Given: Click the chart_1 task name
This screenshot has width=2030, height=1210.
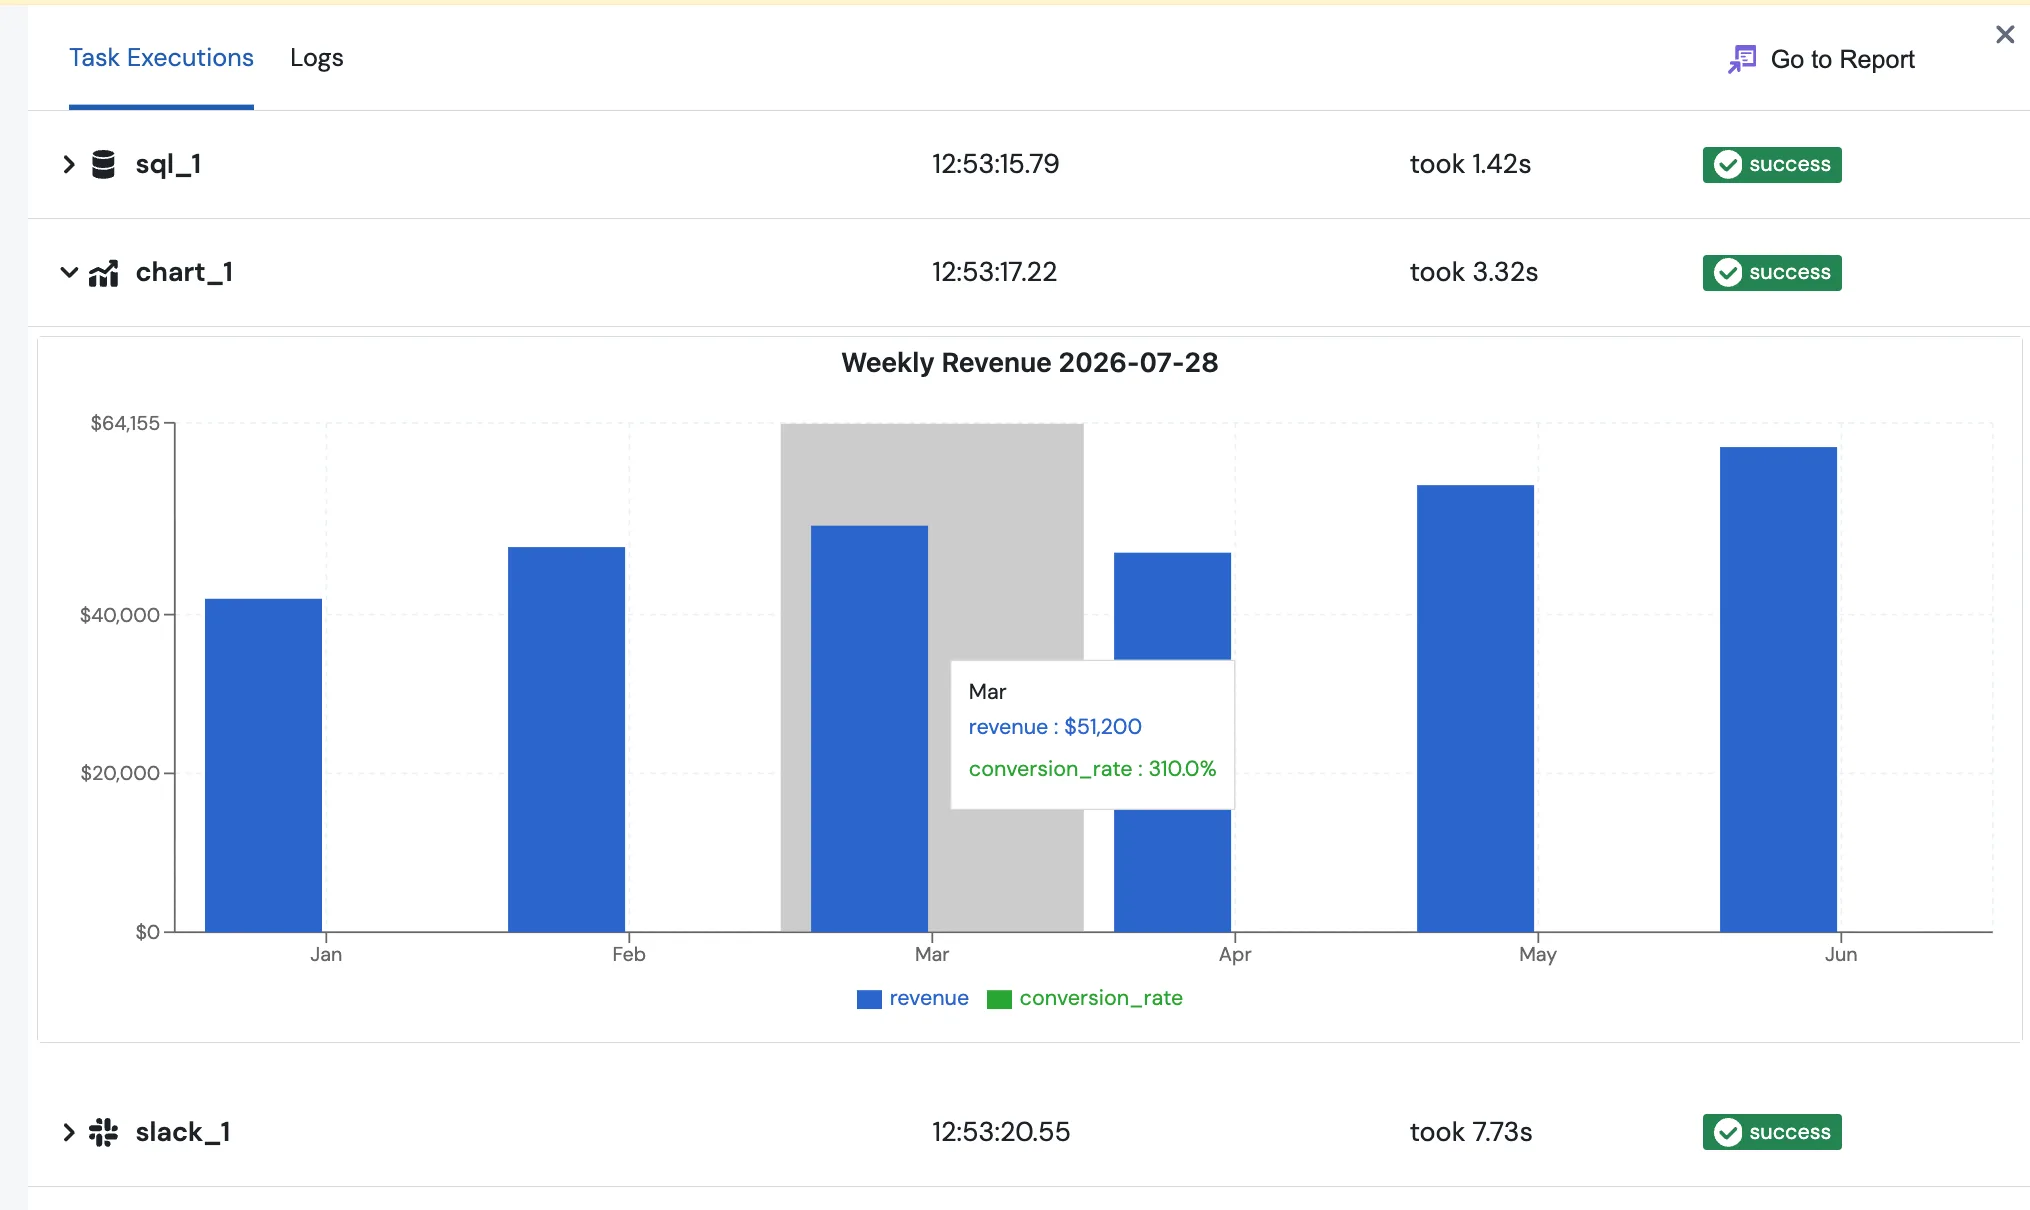Looking at the screenshot, I should coord(184,272).
